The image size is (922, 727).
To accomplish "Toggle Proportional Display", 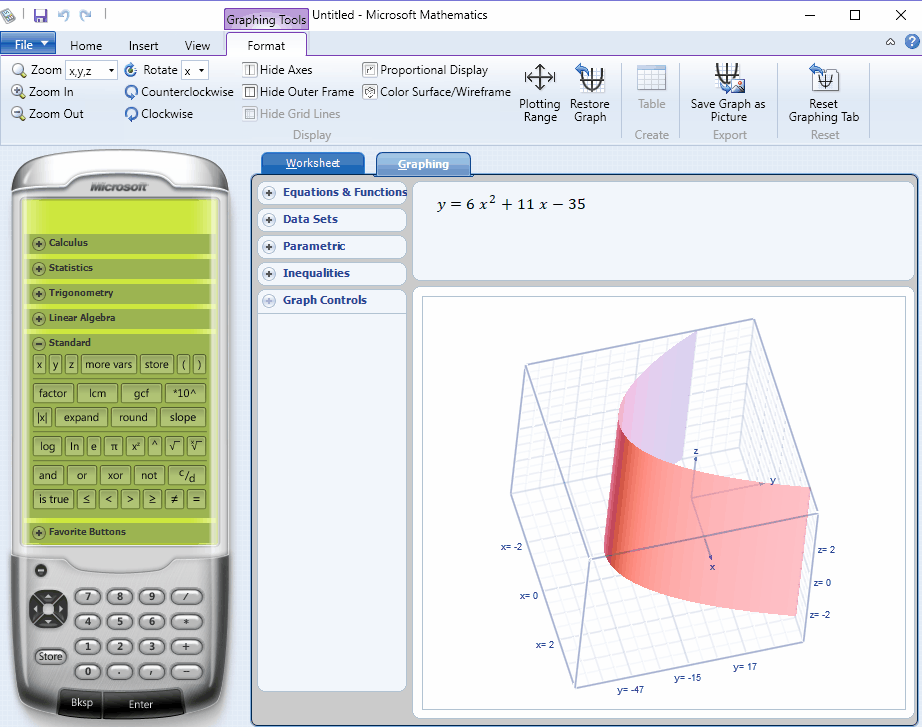I will point(425,70).
